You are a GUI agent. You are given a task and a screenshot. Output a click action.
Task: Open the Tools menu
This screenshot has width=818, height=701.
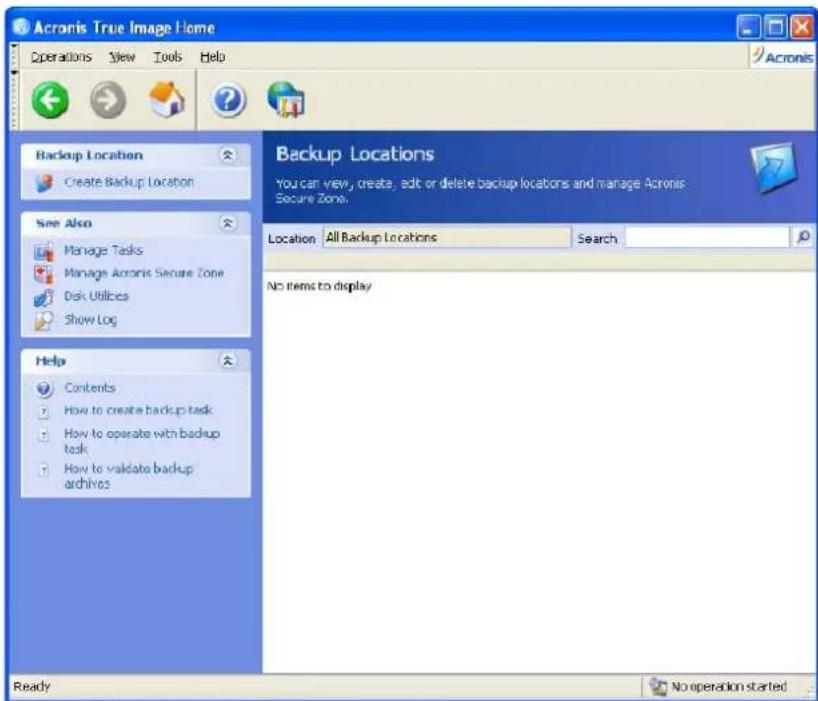coord(167,56)
